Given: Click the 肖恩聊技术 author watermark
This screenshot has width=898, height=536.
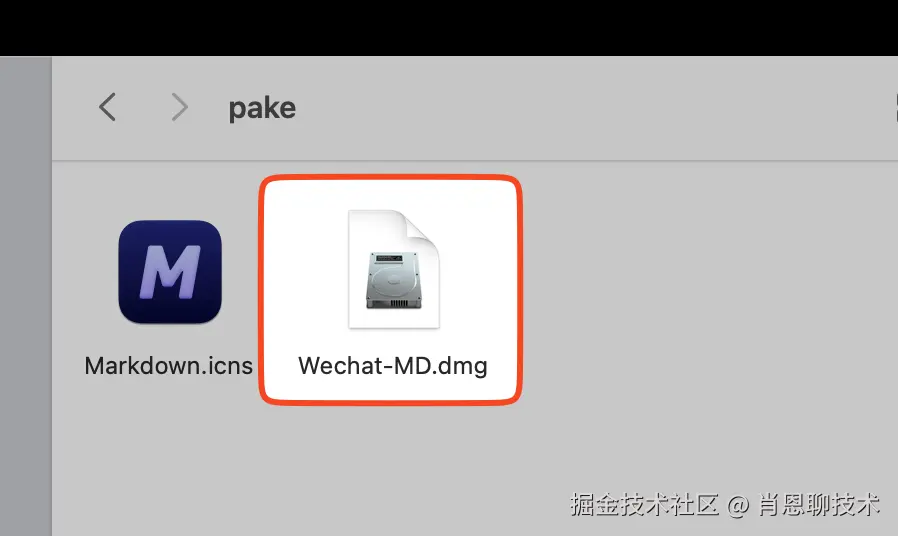Looking at the screenshot, I should pos(819,505).
